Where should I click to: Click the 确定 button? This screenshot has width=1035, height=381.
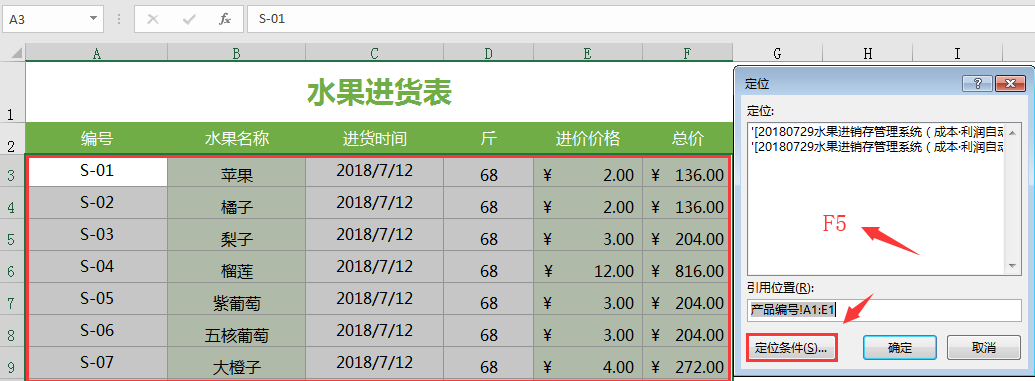tap(900, 347)
